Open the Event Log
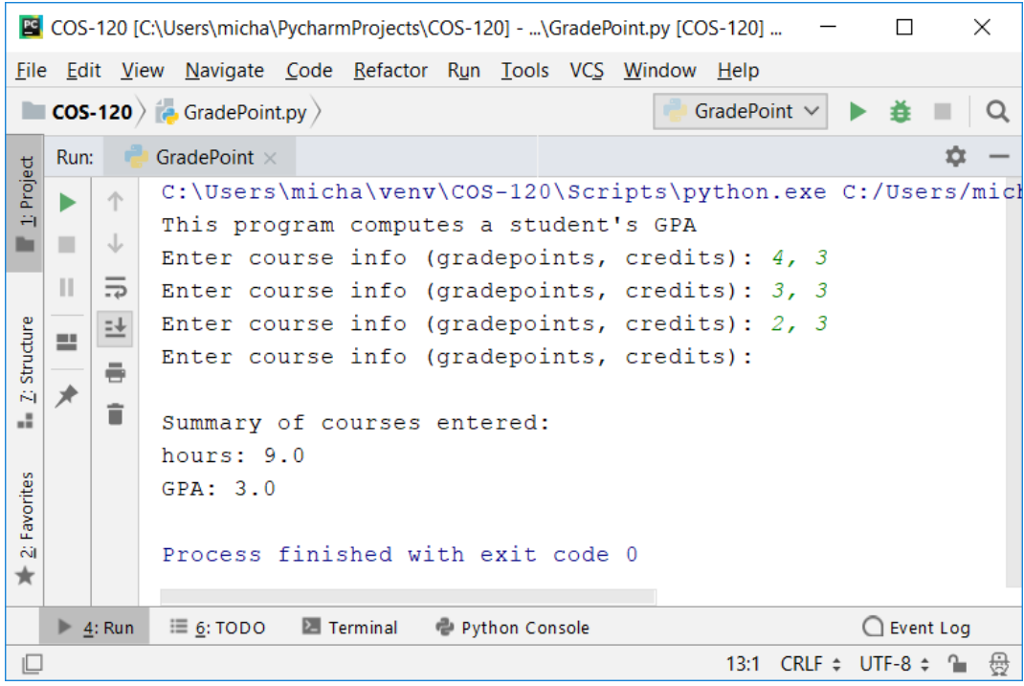The width and height of the screenshot is (1024, 686). [916, 627]
